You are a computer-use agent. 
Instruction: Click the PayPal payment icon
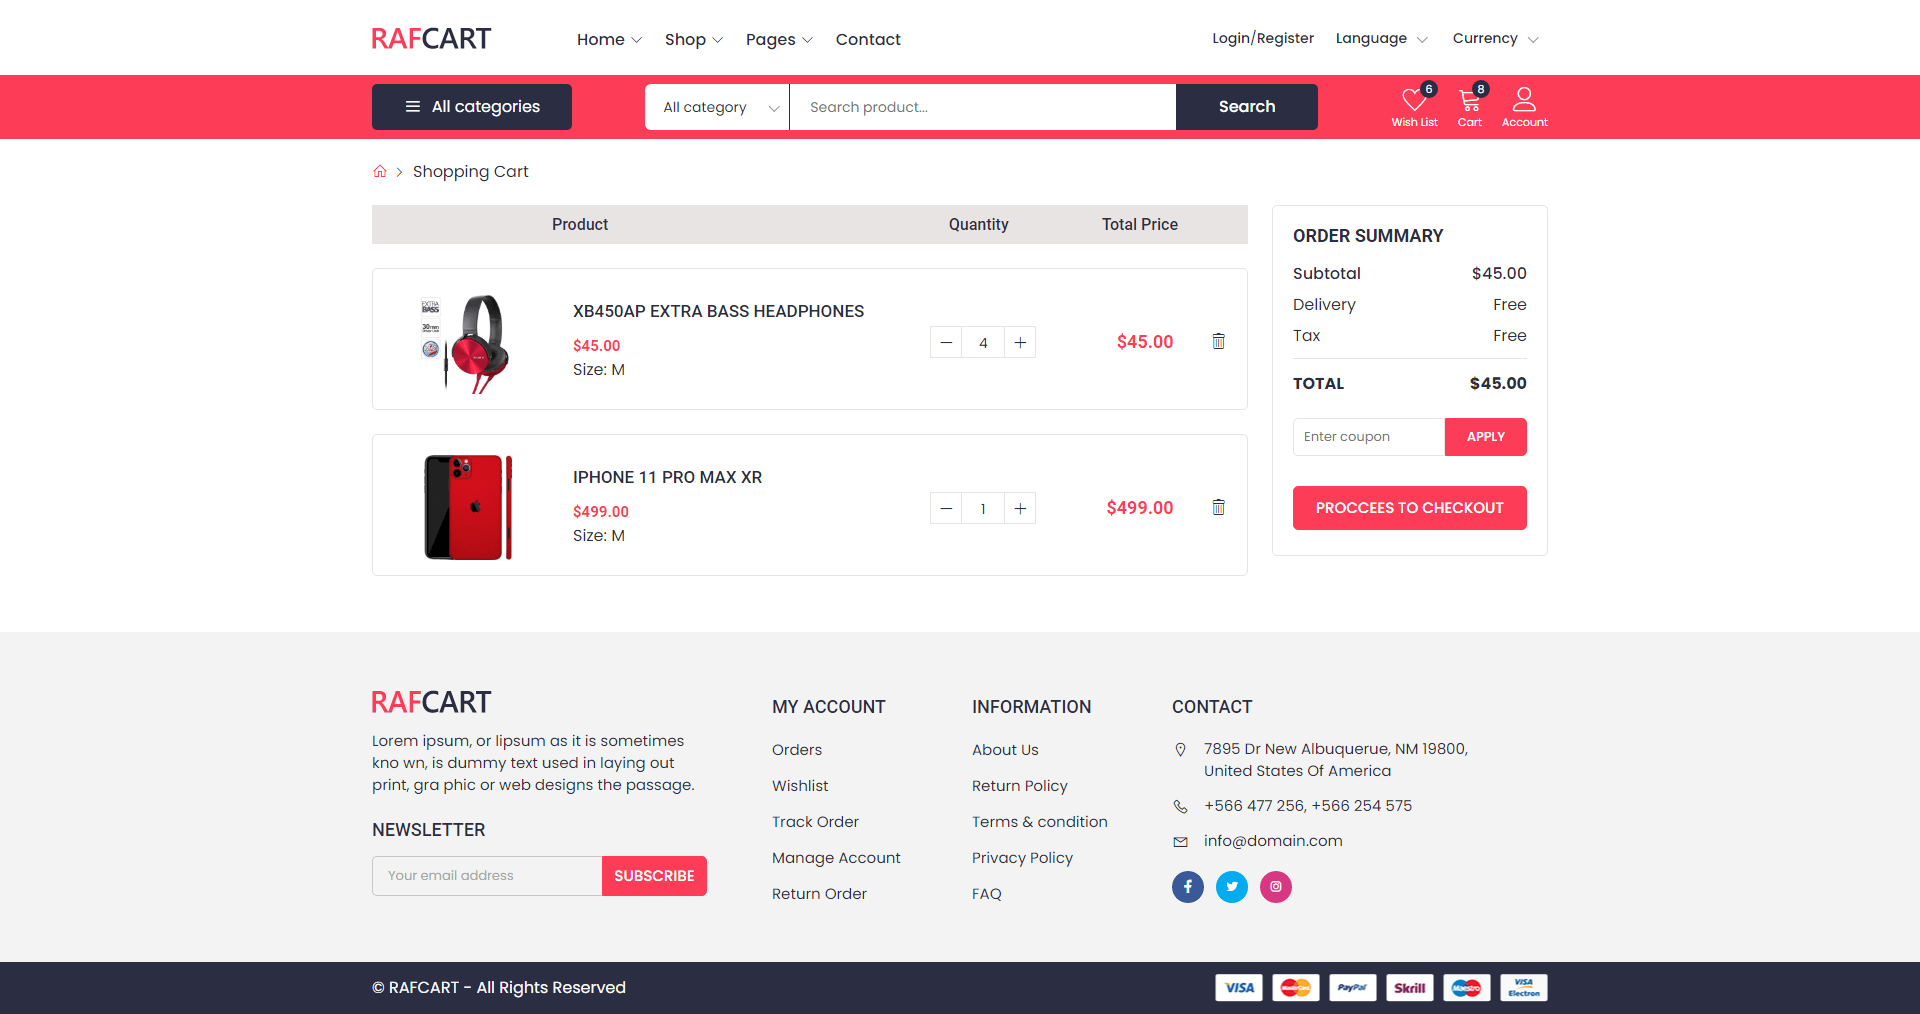point(1353,988)
